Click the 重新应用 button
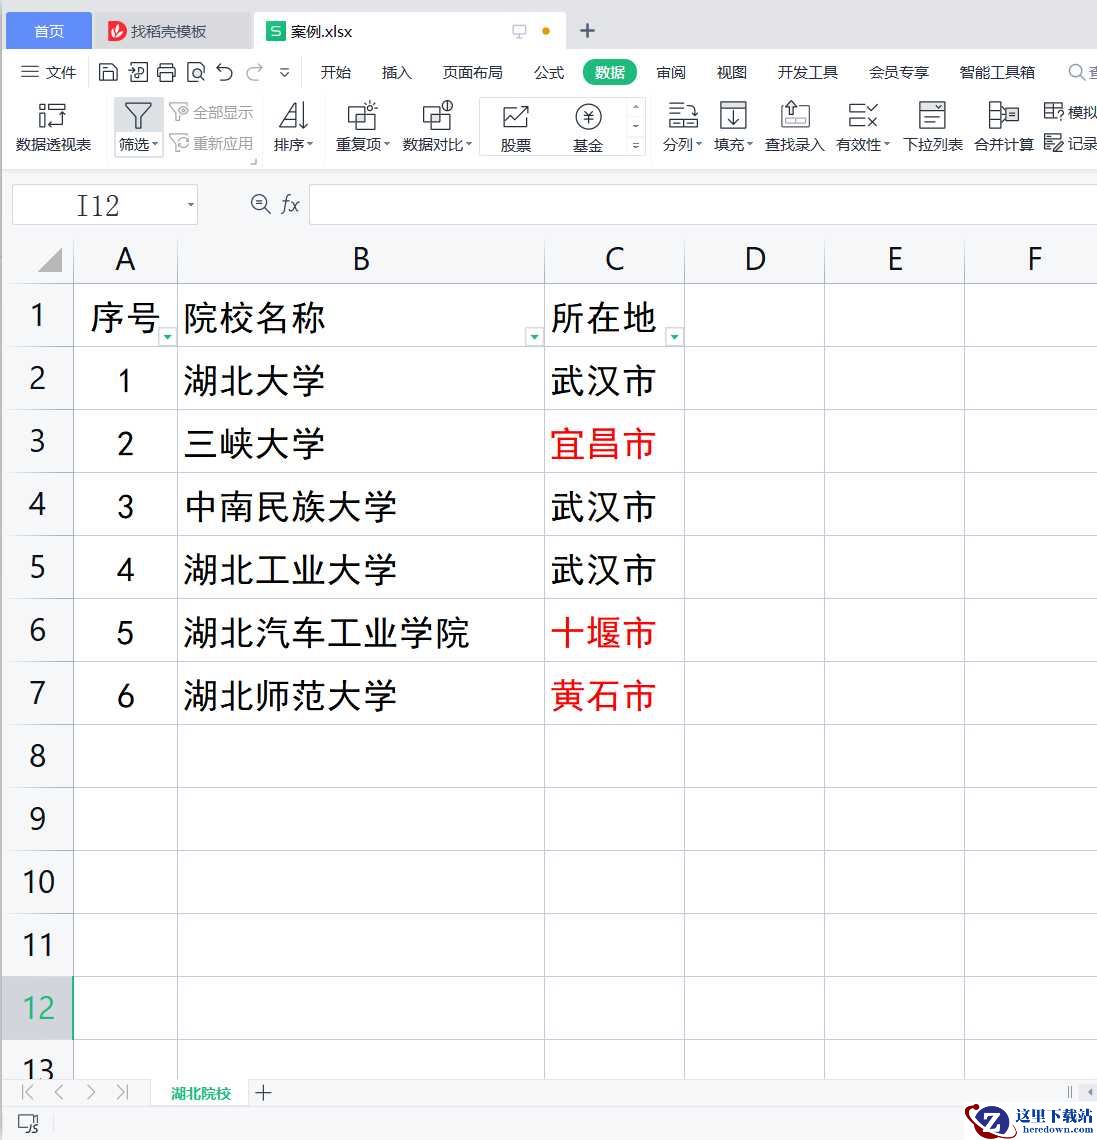The width and height of the screenshot is (1097, 1140). point(212,143)
